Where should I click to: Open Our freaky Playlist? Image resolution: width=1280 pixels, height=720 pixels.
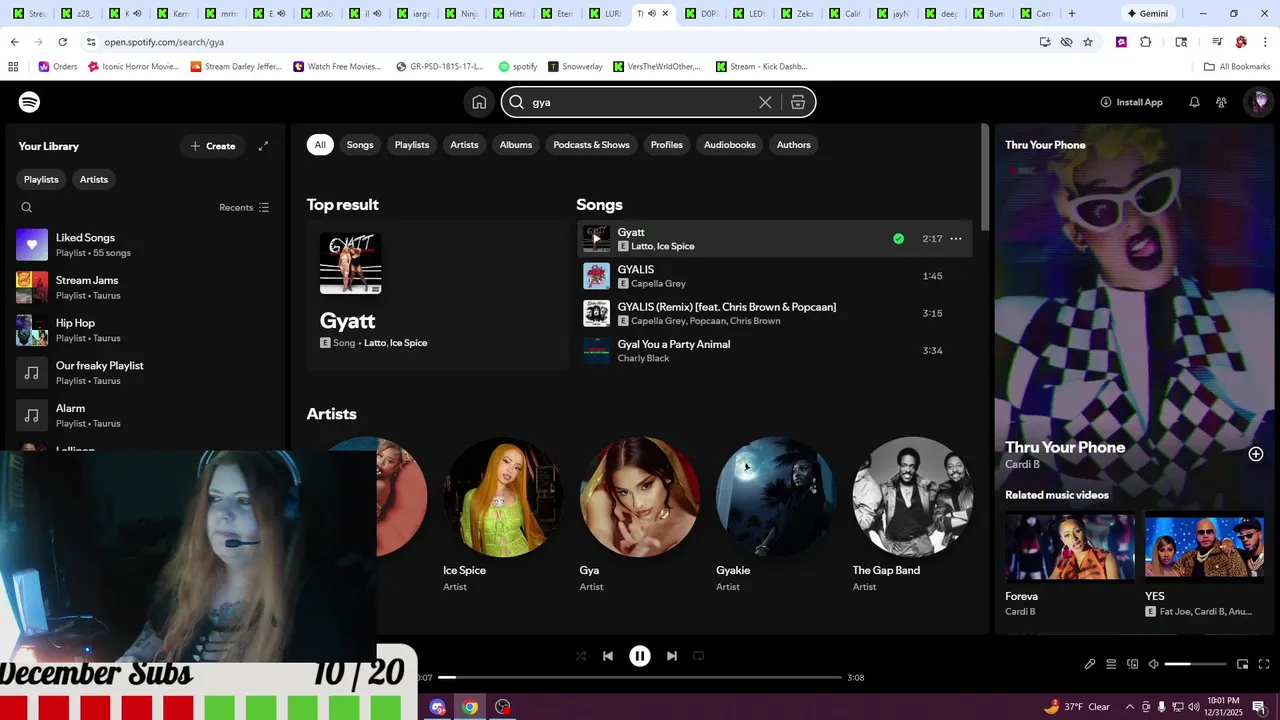pyautogui.click(x=145, y=373)
